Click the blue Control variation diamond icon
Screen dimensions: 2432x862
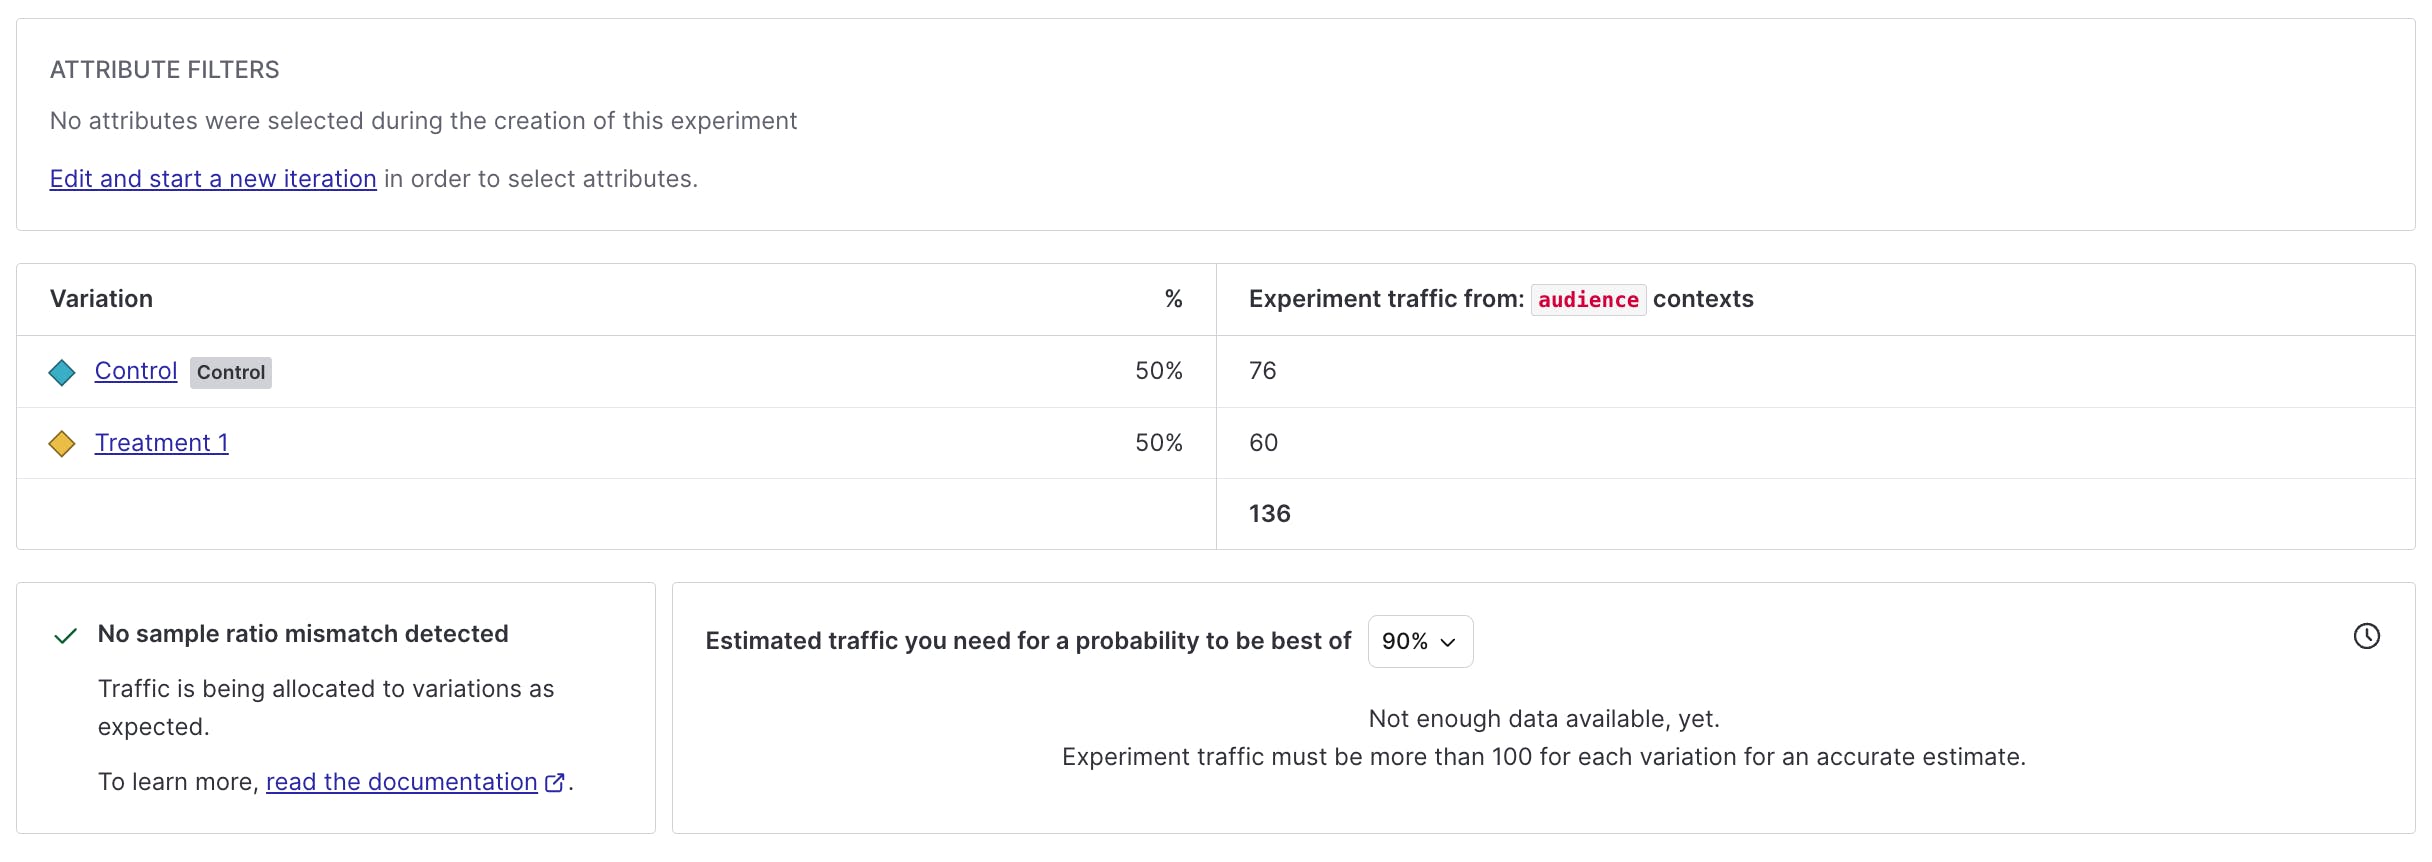62,372
